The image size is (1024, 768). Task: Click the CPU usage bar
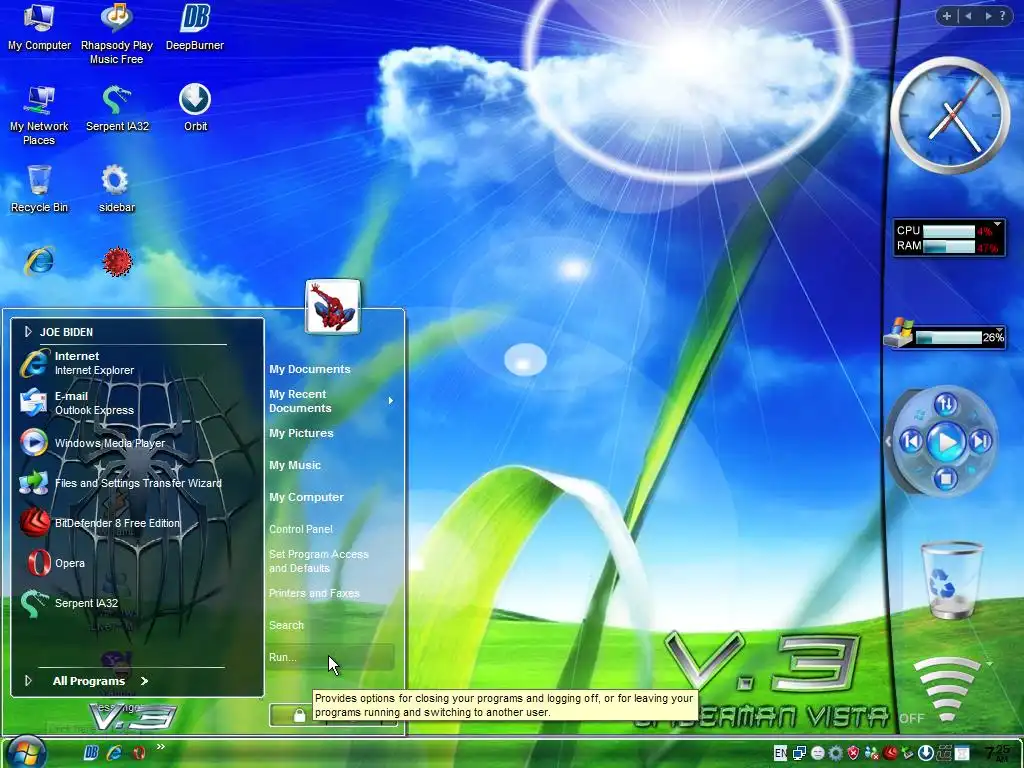(x=949, y=231)
